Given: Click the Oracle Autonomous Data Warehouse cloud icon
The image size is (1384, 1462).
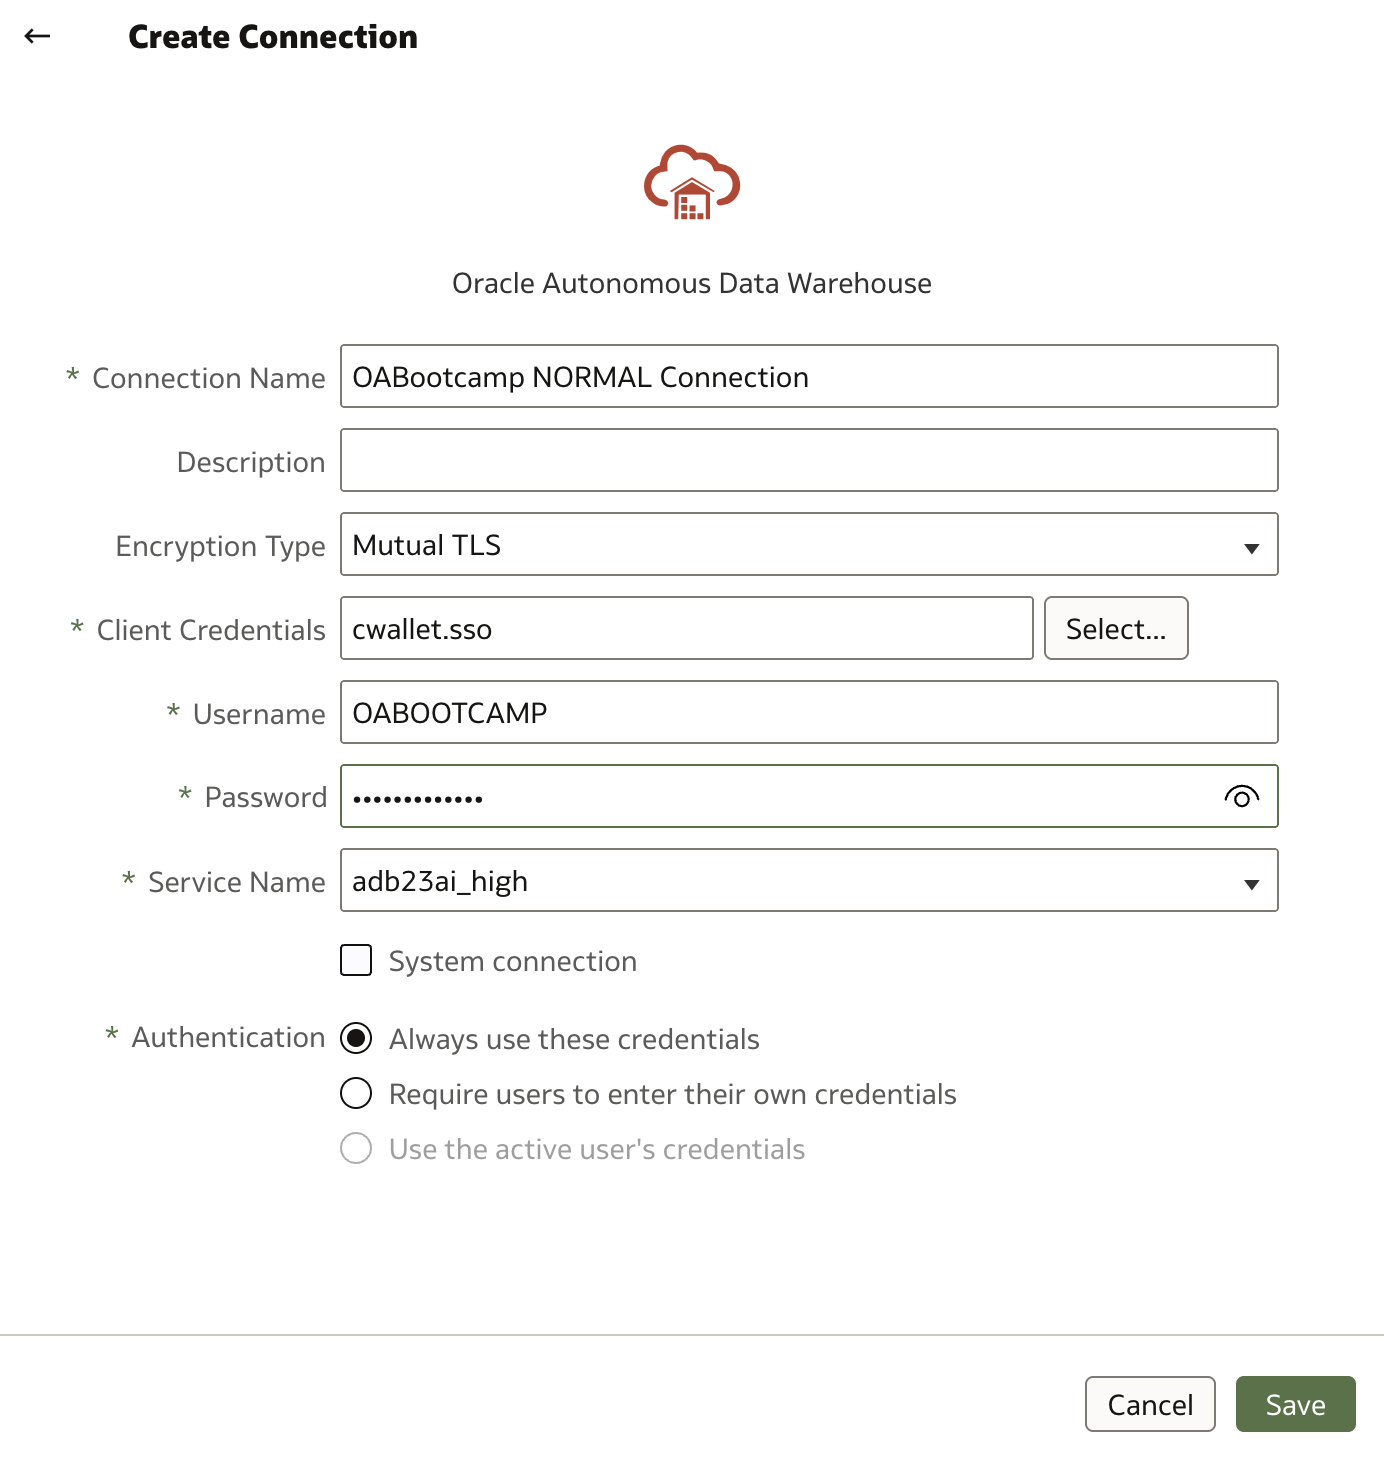Looking at the screenshot, I should click(x=692, y=183).
